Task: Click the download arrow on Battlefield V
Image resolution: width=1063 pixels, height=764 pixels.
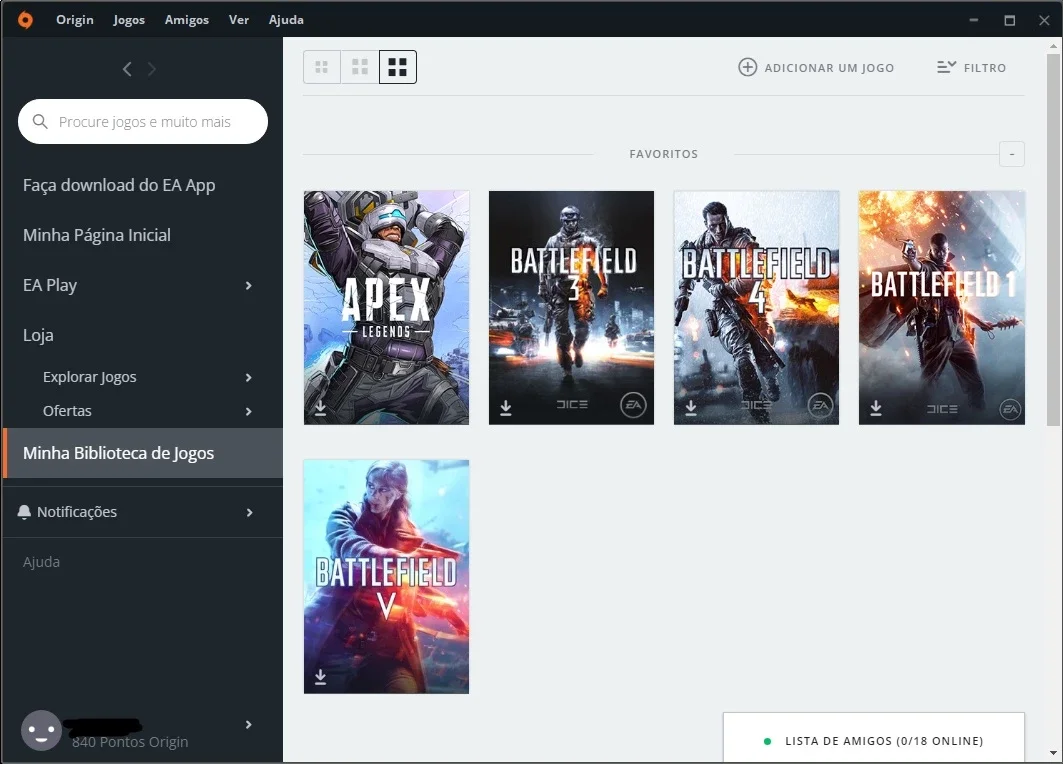Action: (321, 677)
